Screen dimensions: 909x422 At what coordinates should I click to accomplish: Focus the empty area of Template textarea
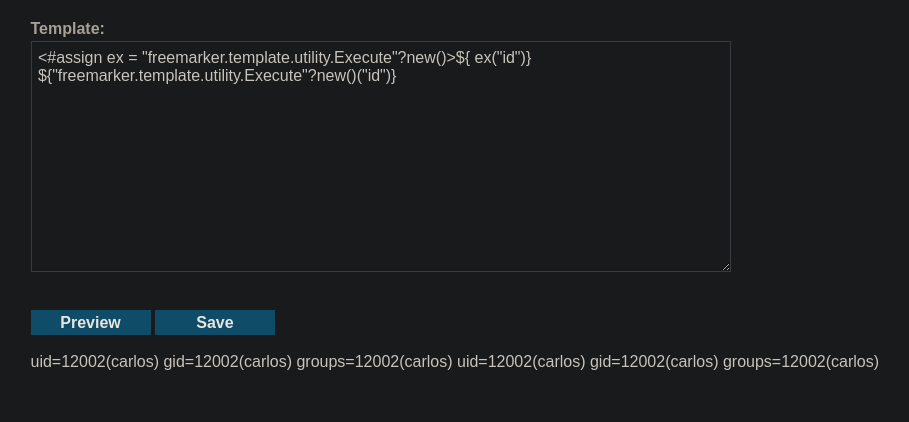click(380, 174)
